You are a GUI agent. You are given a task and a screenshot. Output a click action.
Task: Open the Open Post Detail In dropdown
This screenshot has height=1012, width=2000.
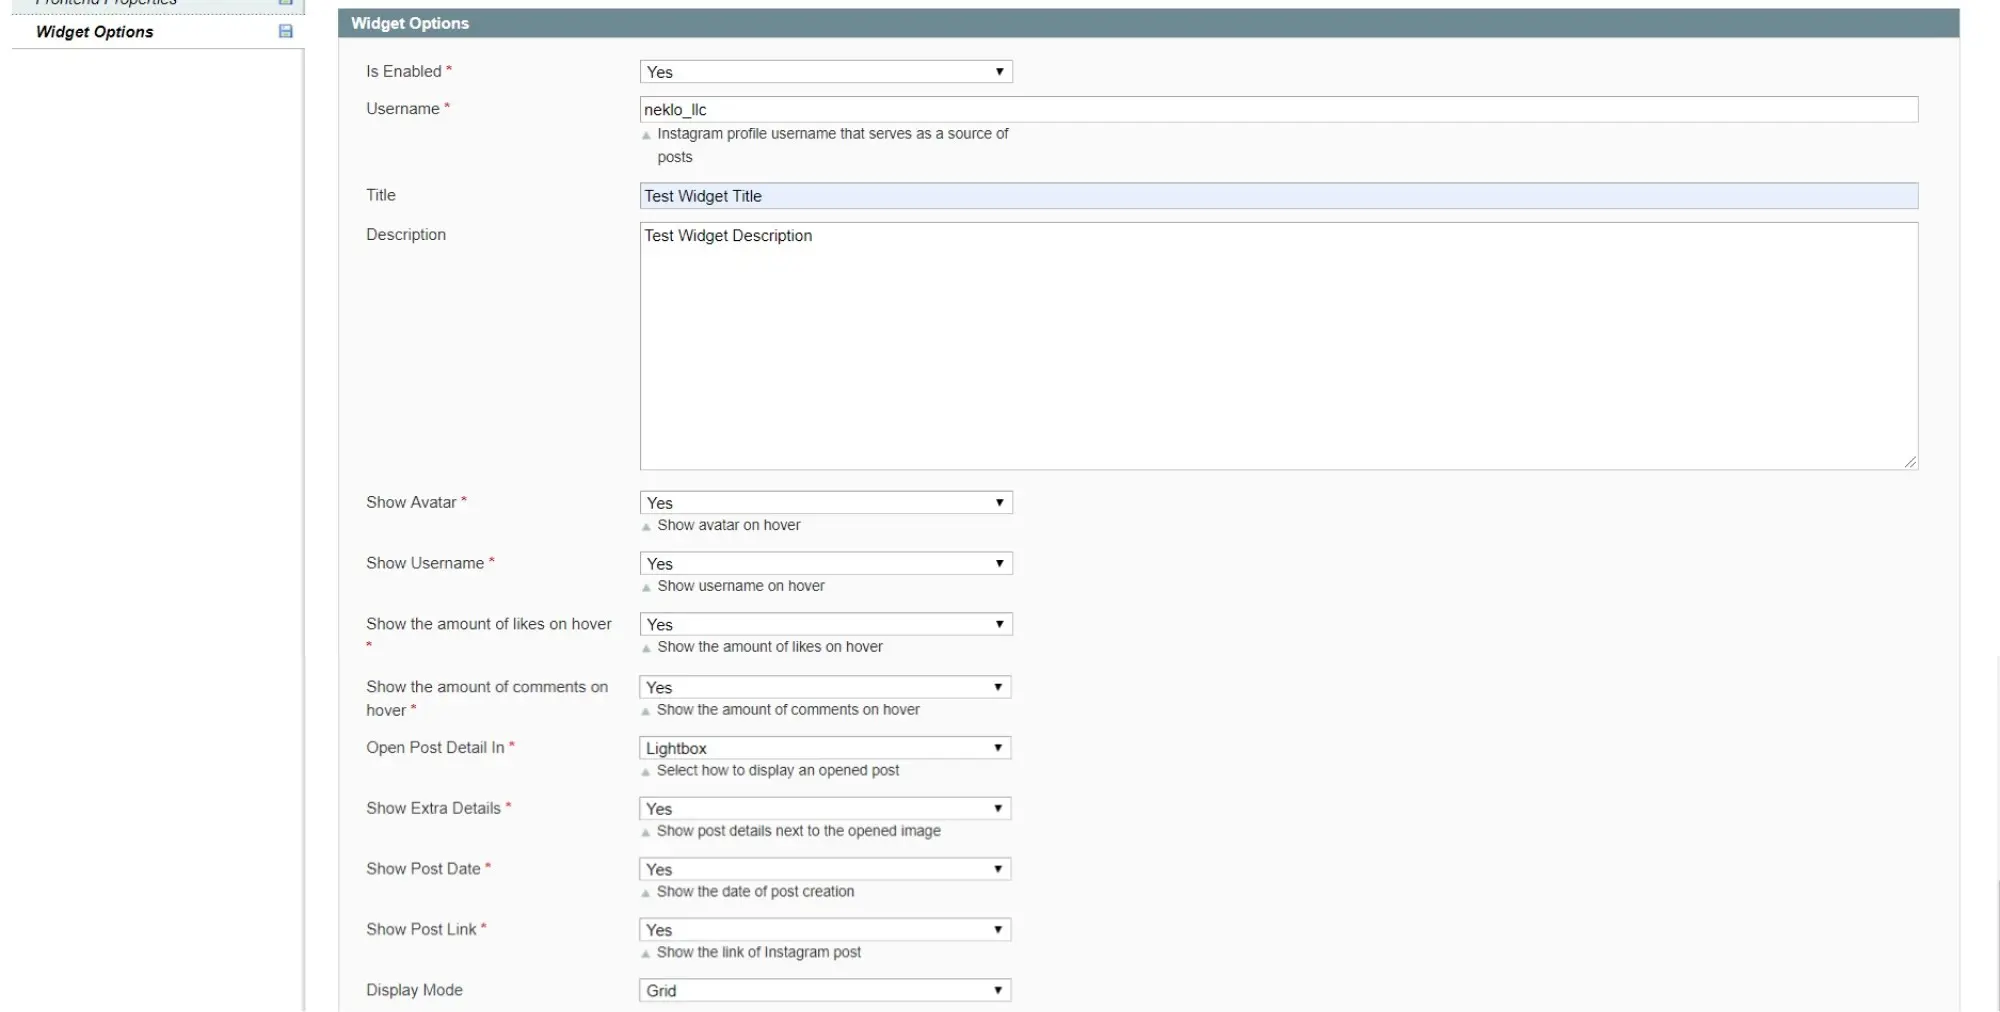point(825,749)
